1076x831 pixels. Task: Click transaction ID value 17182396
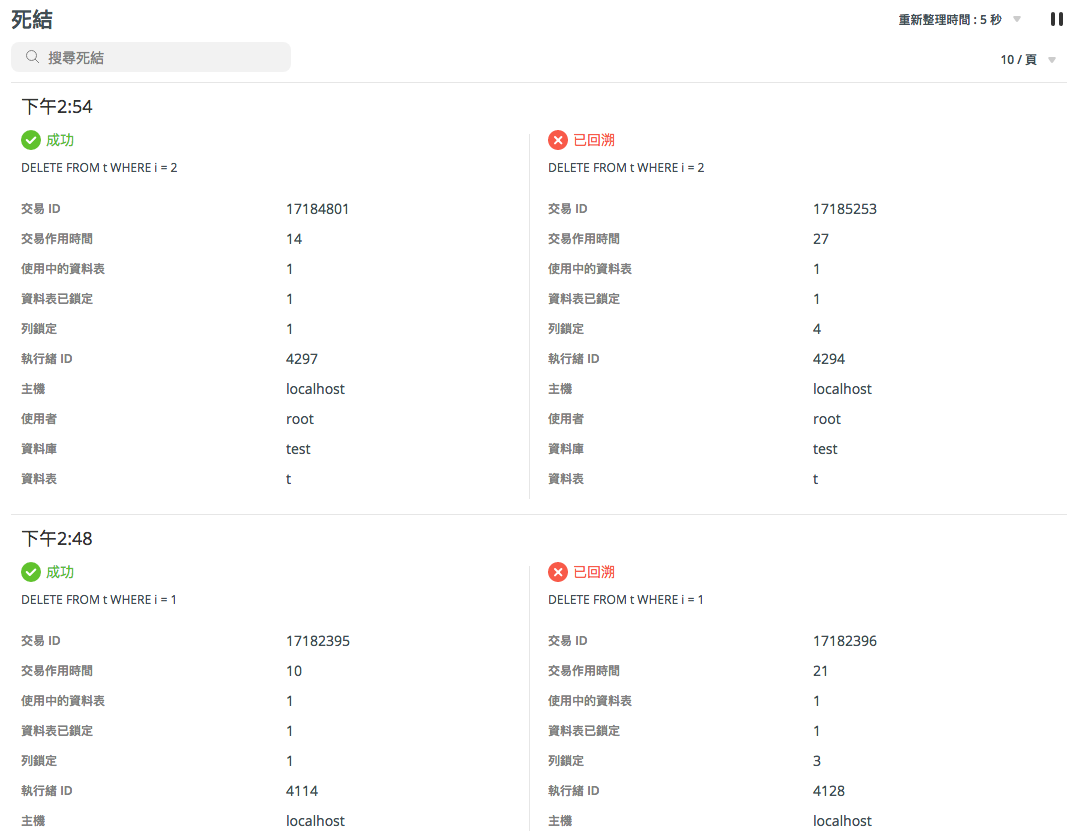(844, 641)
